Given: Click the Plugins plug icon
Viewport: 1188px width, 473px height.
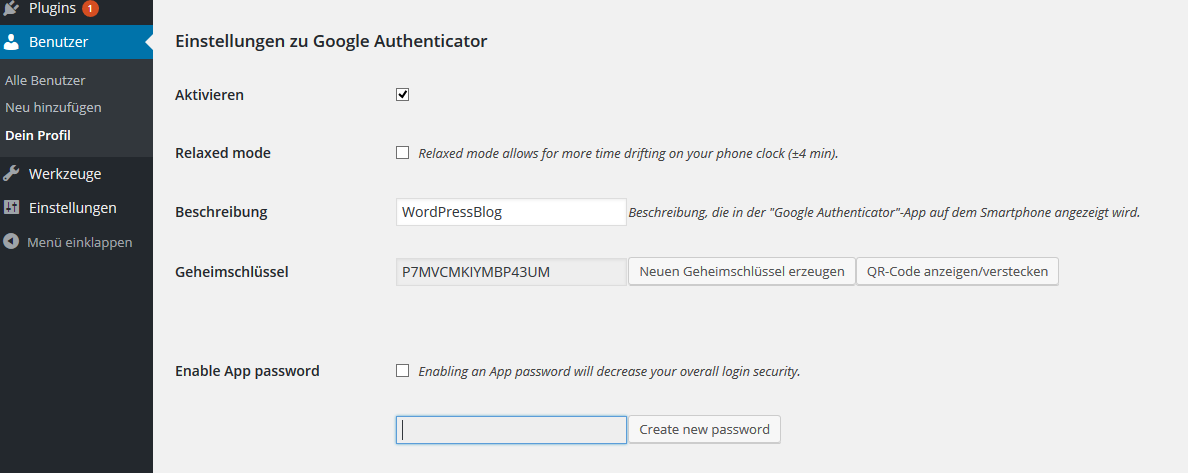Looking at the screenshot, I should (x=12, y=8).
